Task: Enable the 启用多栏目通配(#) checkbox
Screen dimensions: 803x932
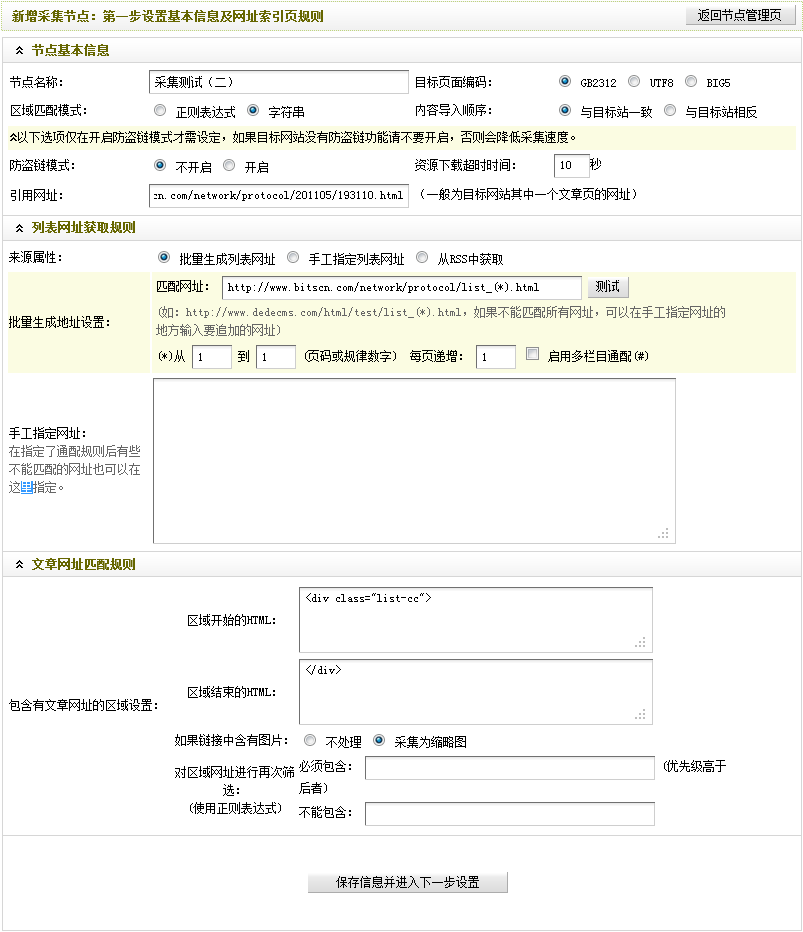Action: 532,355
